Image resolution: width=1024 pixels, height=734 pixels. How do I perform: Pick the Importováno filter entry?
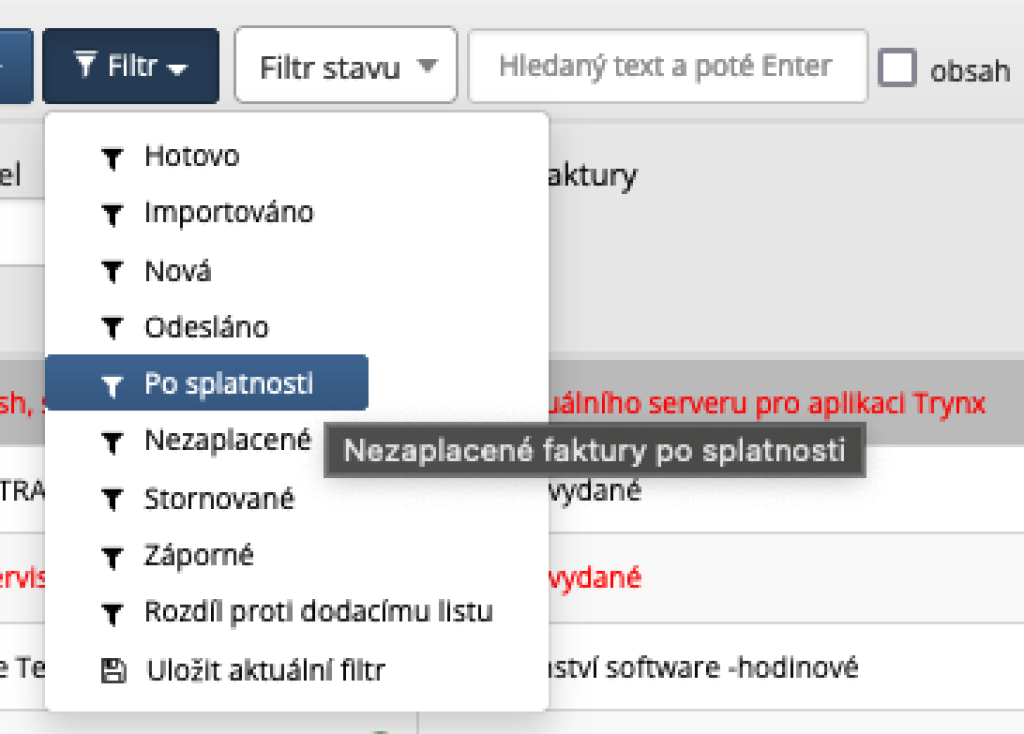click(x=228, y=213)
